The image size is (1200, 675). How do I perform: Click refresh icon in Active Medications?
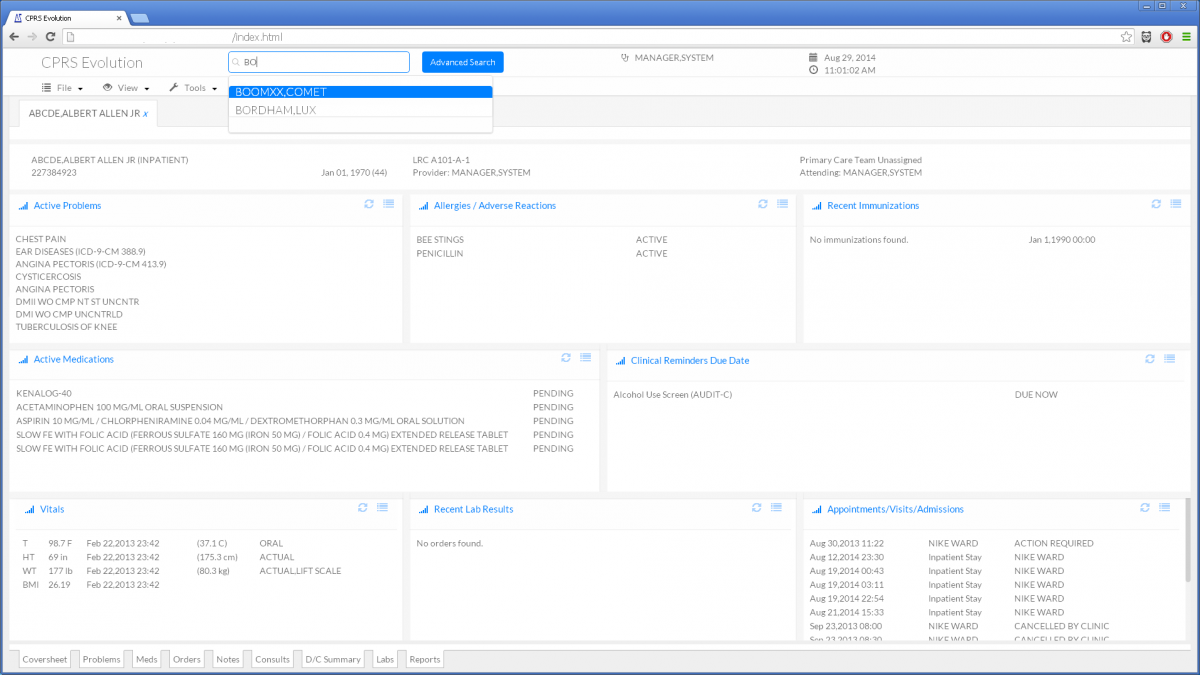566,358
